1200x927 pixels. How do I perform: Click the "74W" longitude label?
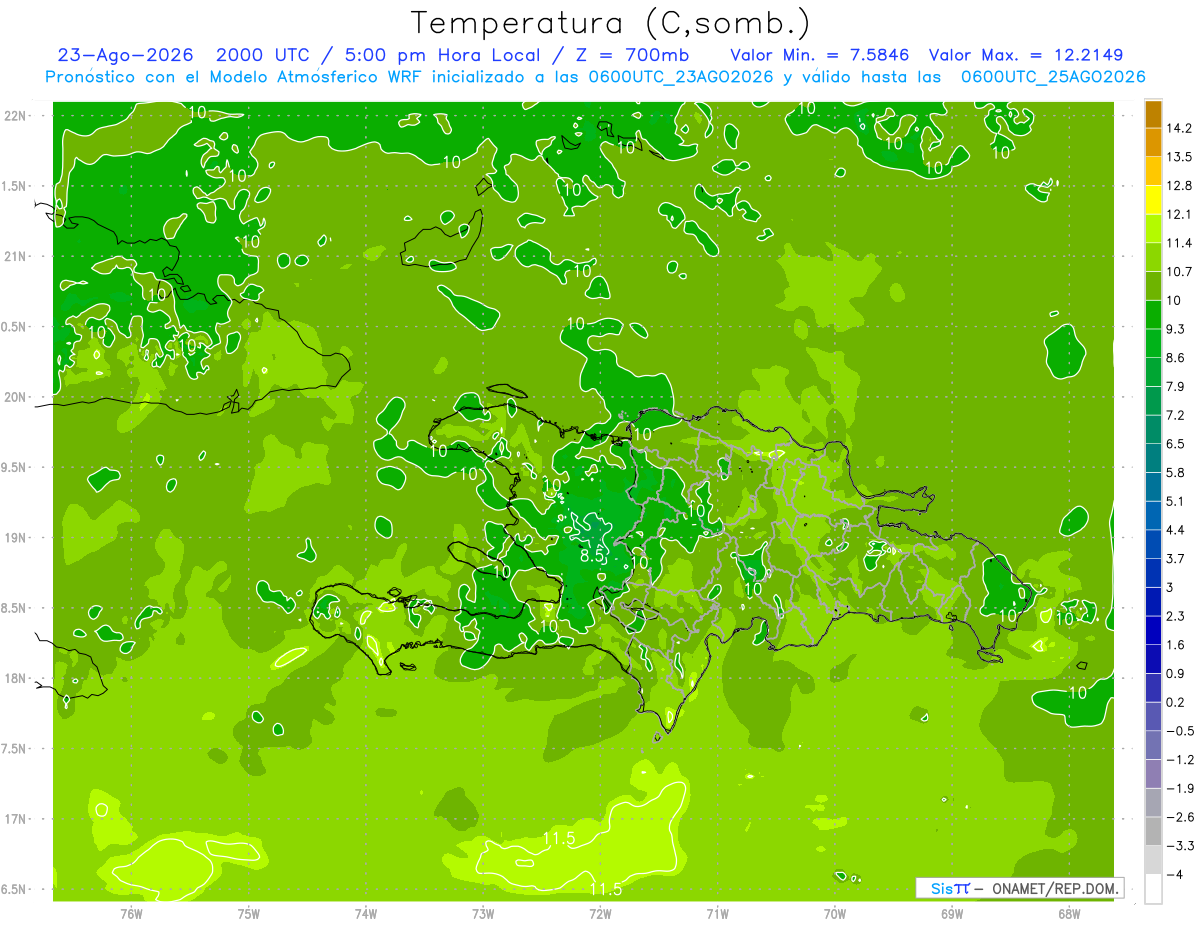[366, 914]
